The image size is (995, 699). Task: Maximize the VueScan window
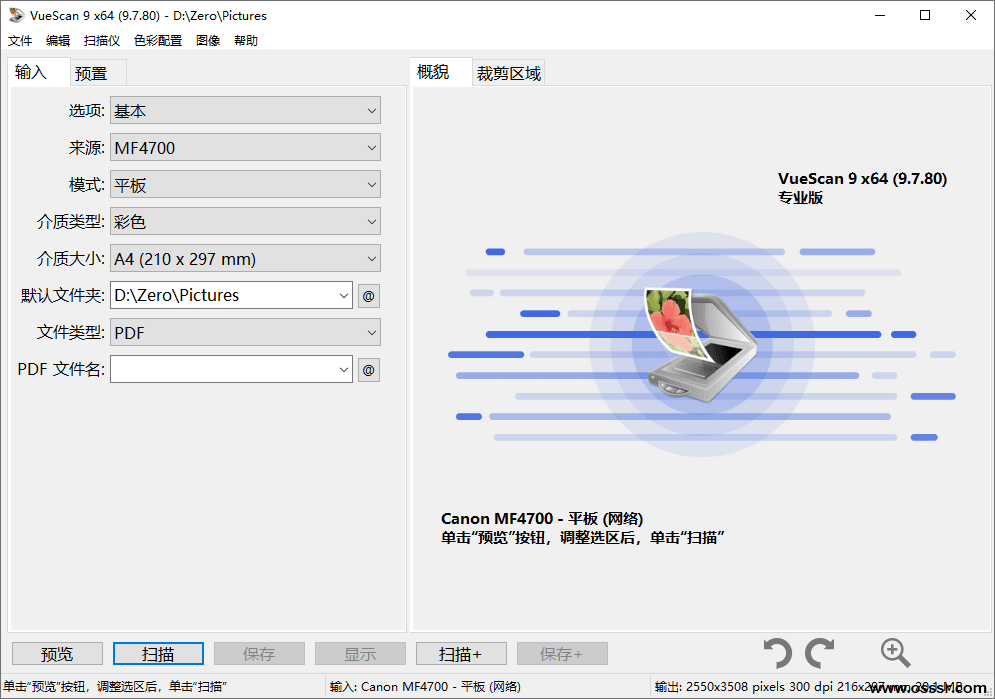click(925, 15)
